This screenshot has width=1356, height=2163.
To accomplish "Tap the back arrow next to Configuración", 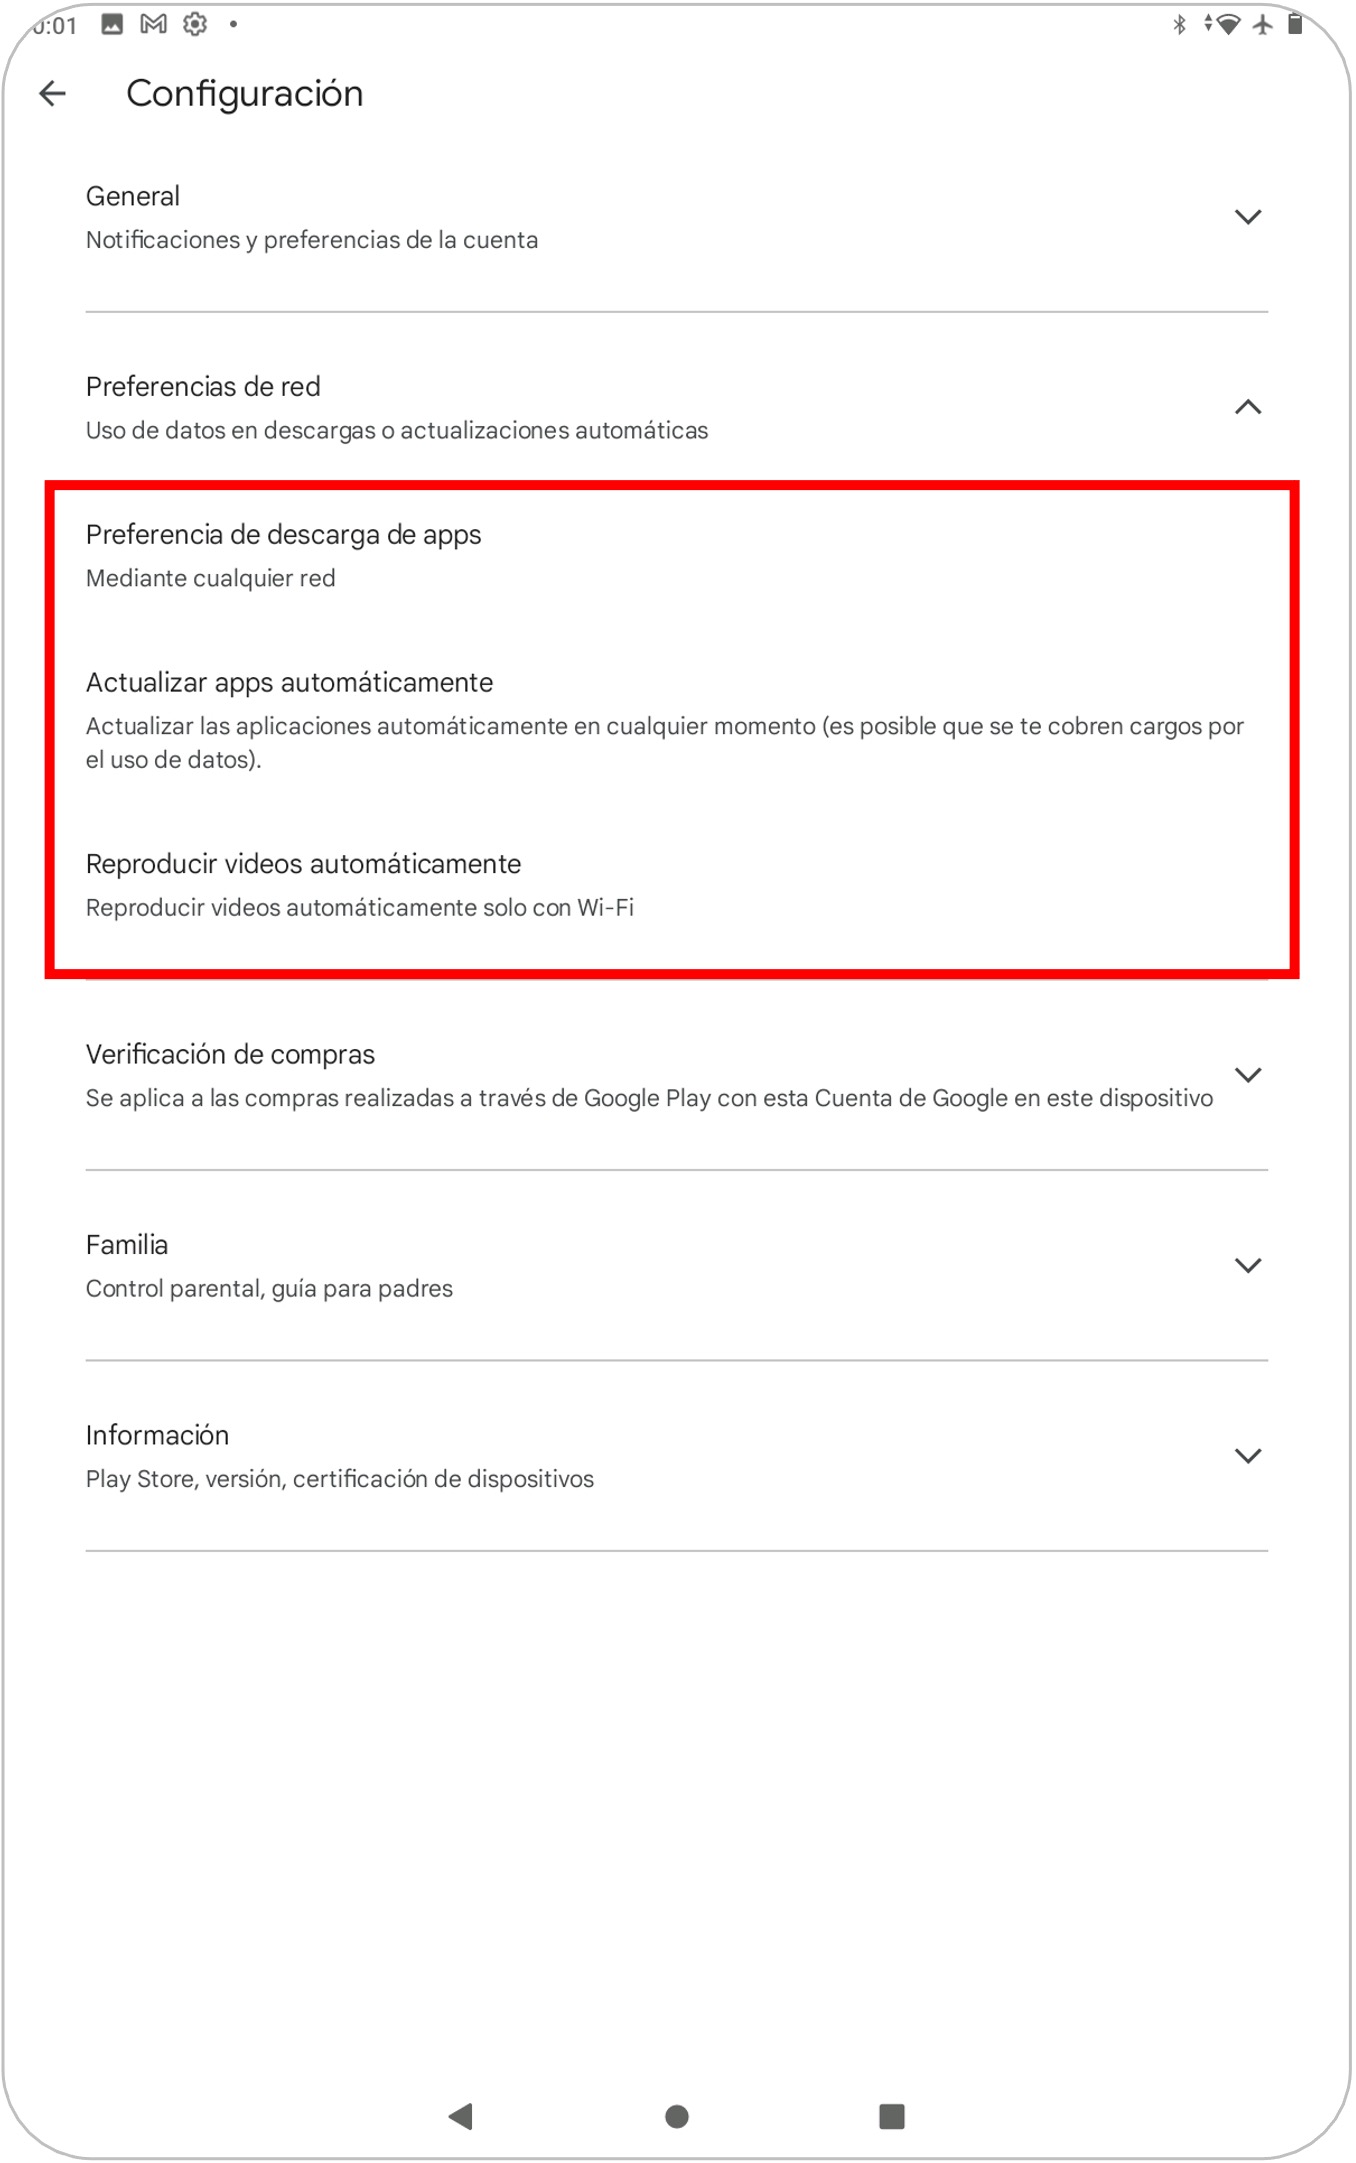I will pos(52,94).
